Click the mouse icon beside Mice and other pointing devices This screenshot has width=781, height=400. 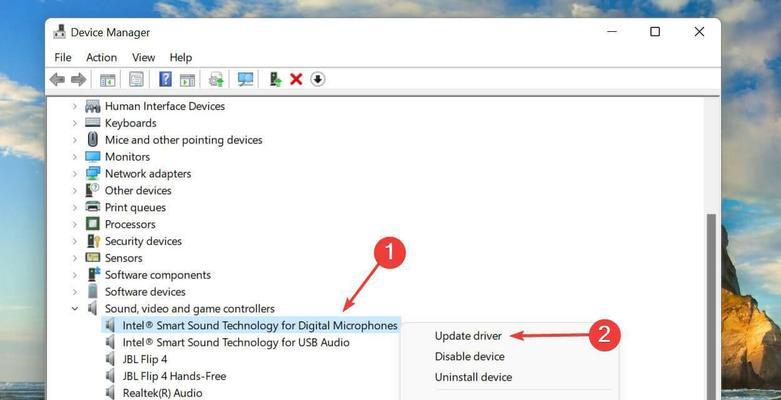pyautogui.click(x=93, y=139)
